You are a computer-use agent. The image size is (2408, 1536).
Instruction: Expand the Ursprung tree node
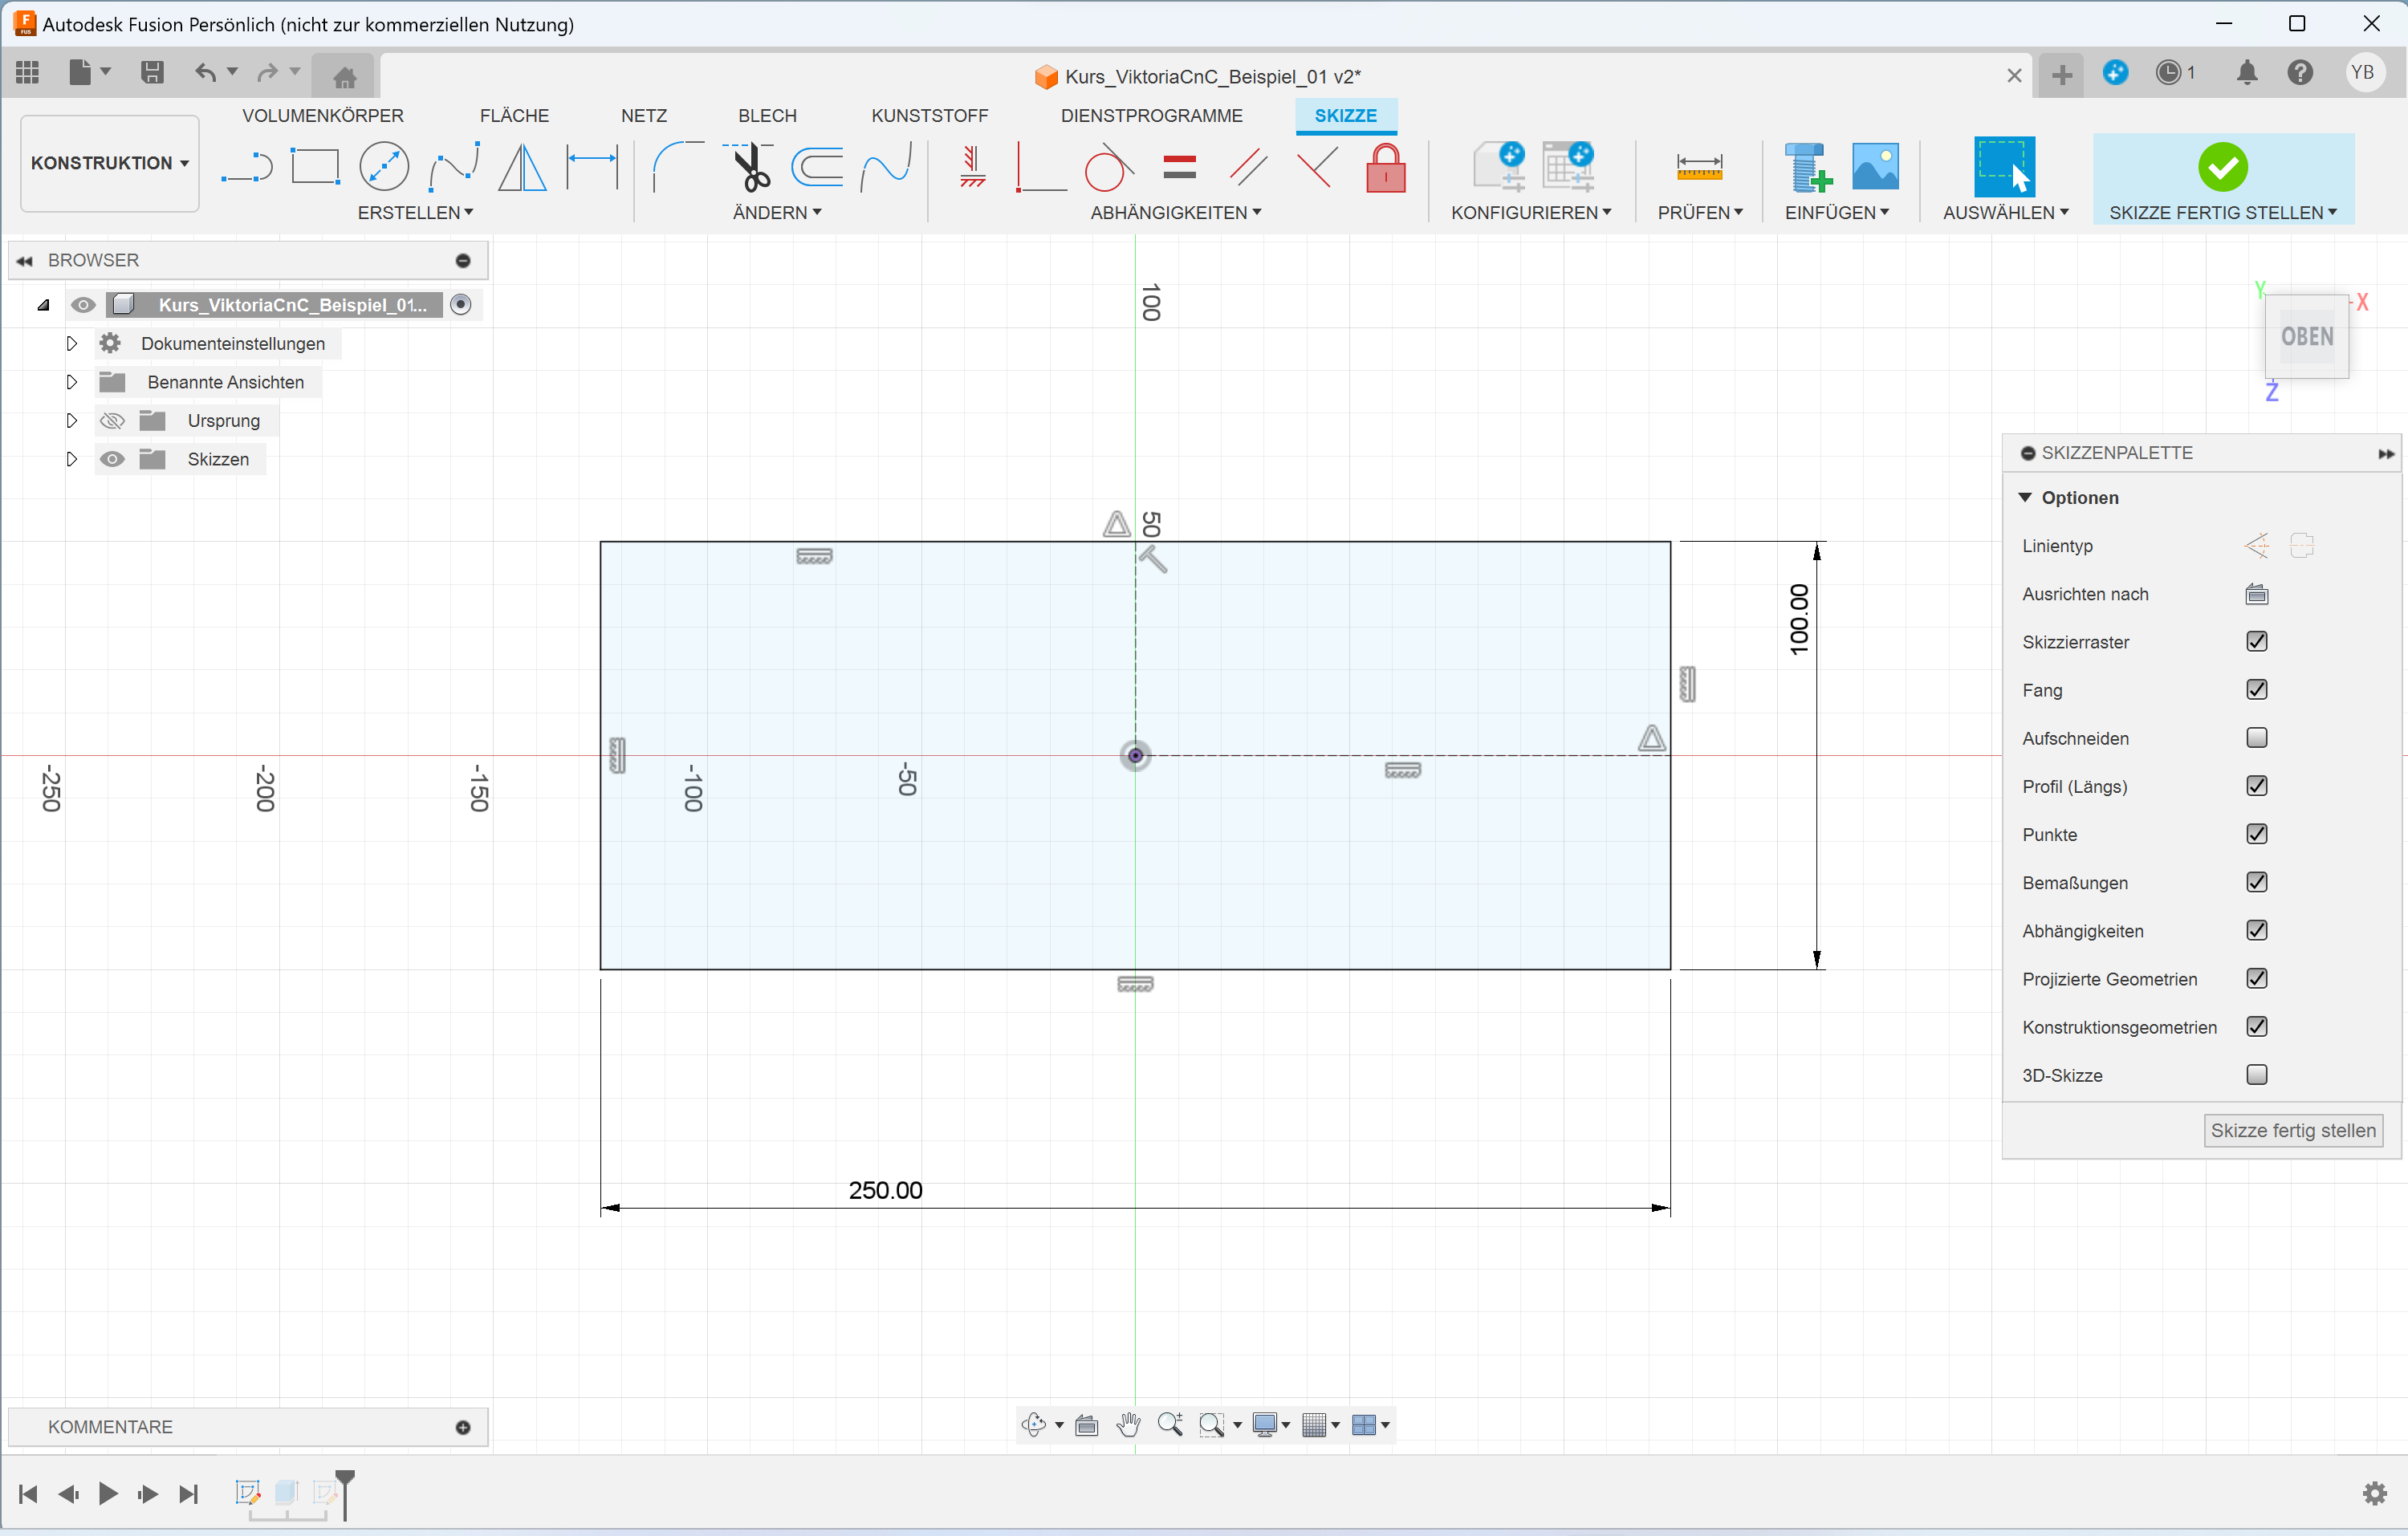(71, 421)
